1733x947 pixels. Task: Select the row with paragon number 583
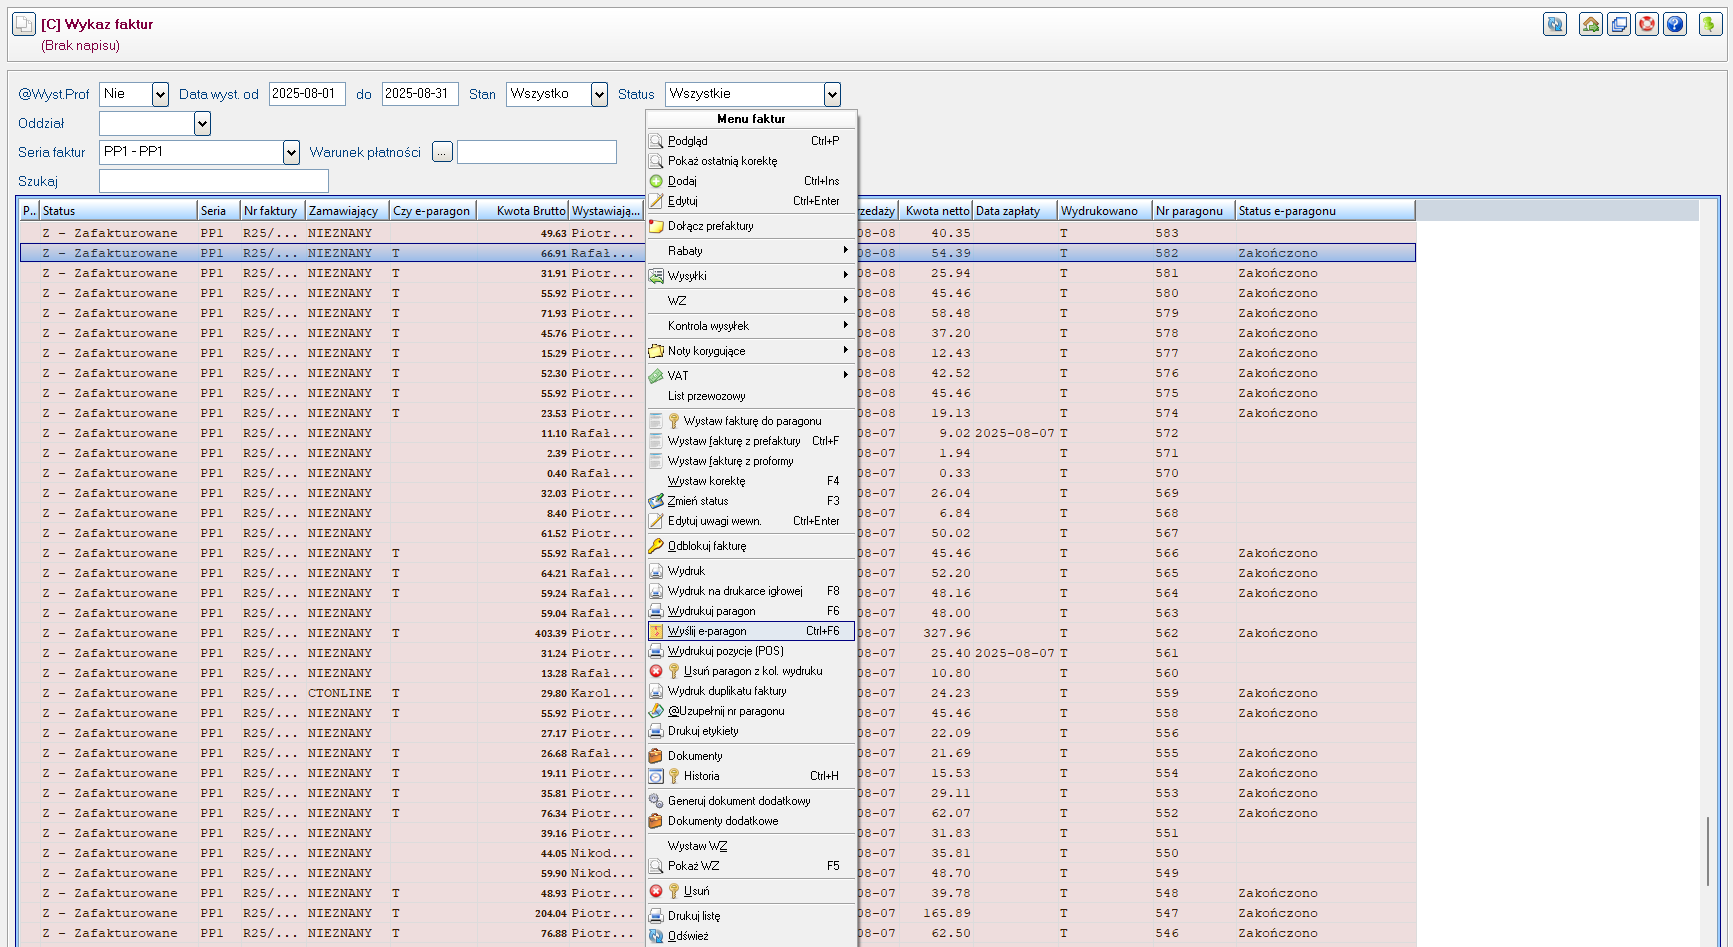[718, 233]
